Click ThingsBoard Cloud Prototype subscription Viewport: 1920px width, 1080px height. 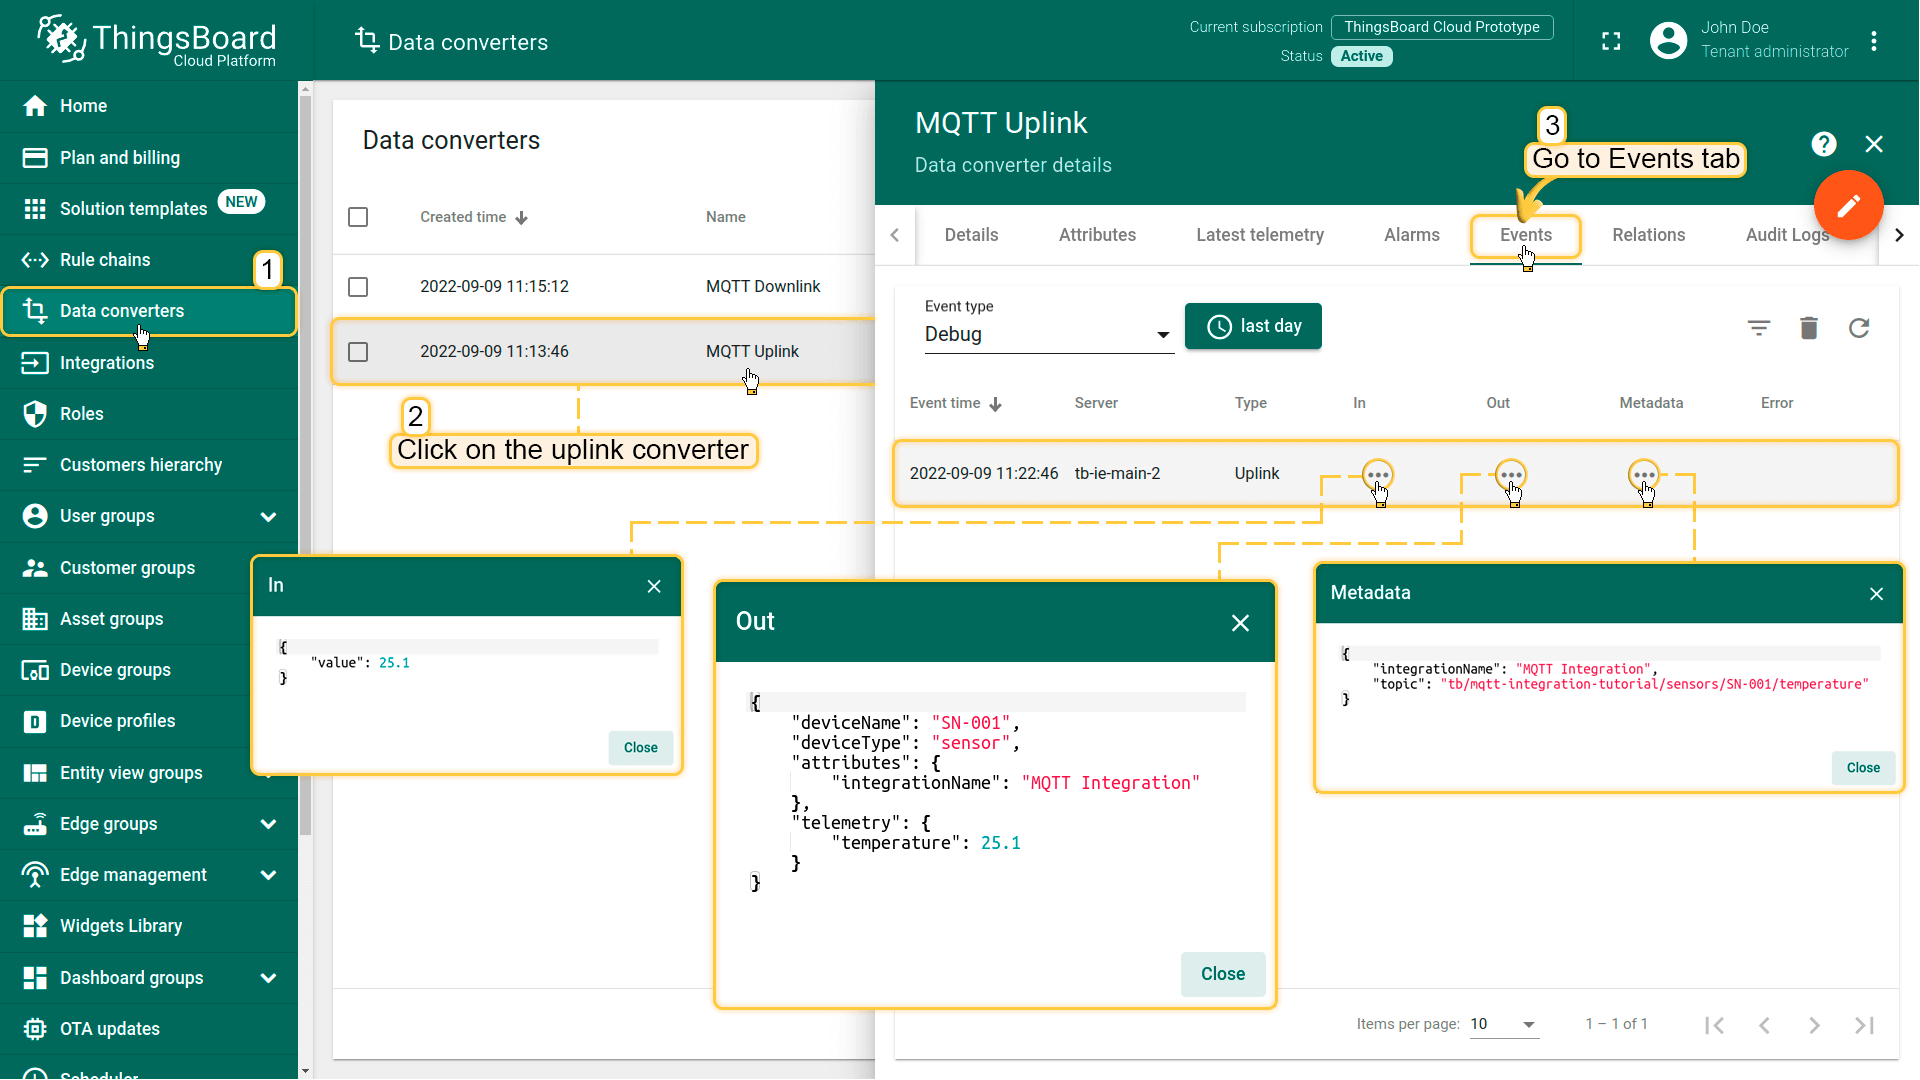(1441, 27)
